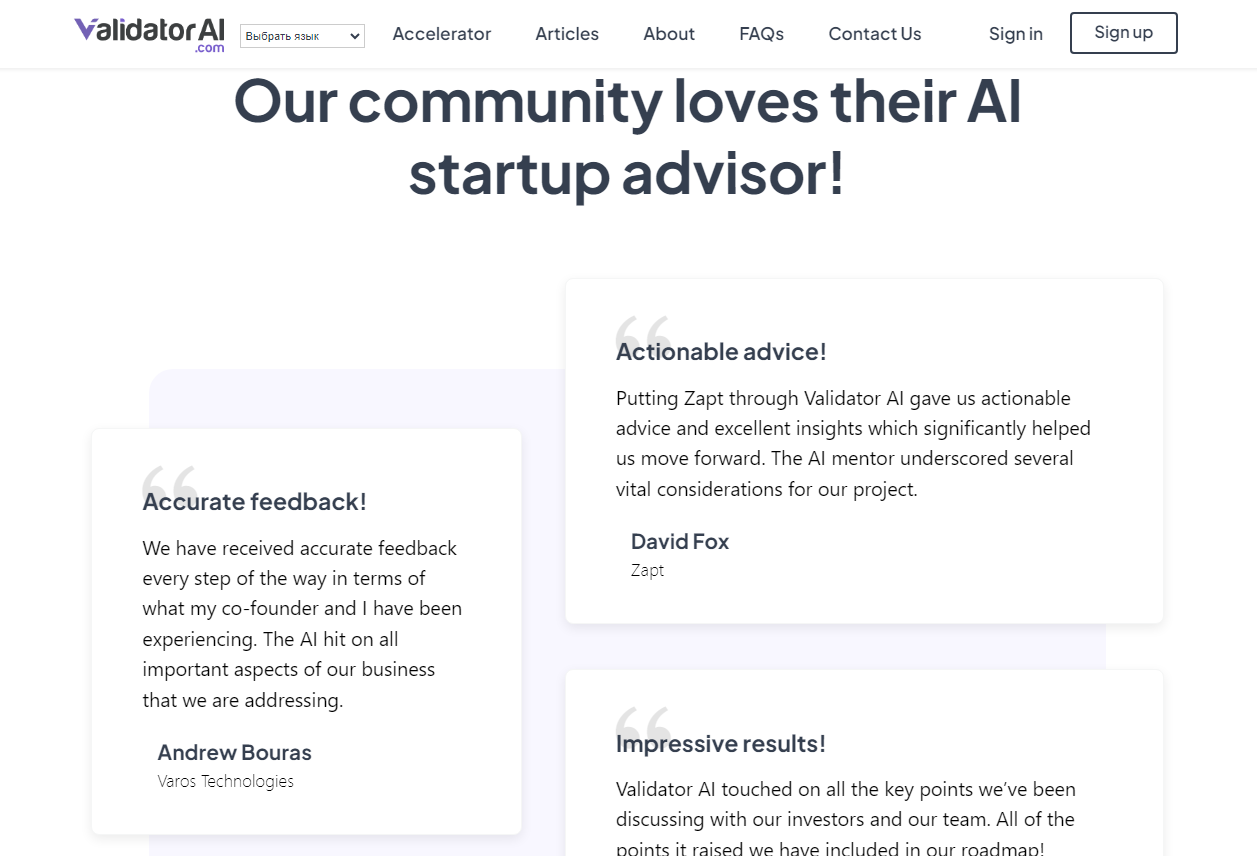Image resolution: width=1257 pixels, height=856 pixels.
Task: Select FAQs in the navigation bar
Action: pos(762,34)
